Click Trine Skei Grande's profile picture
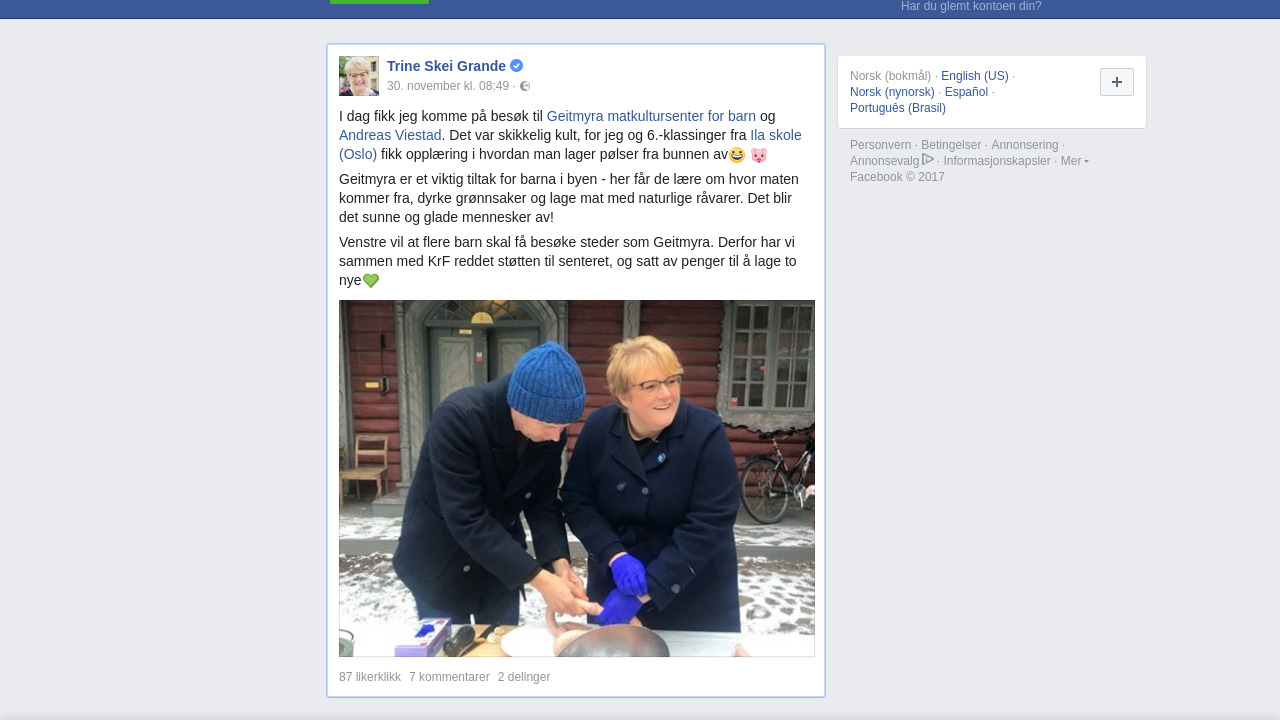Viewport: 1280px width, 720px height. (x=359, y=76)
